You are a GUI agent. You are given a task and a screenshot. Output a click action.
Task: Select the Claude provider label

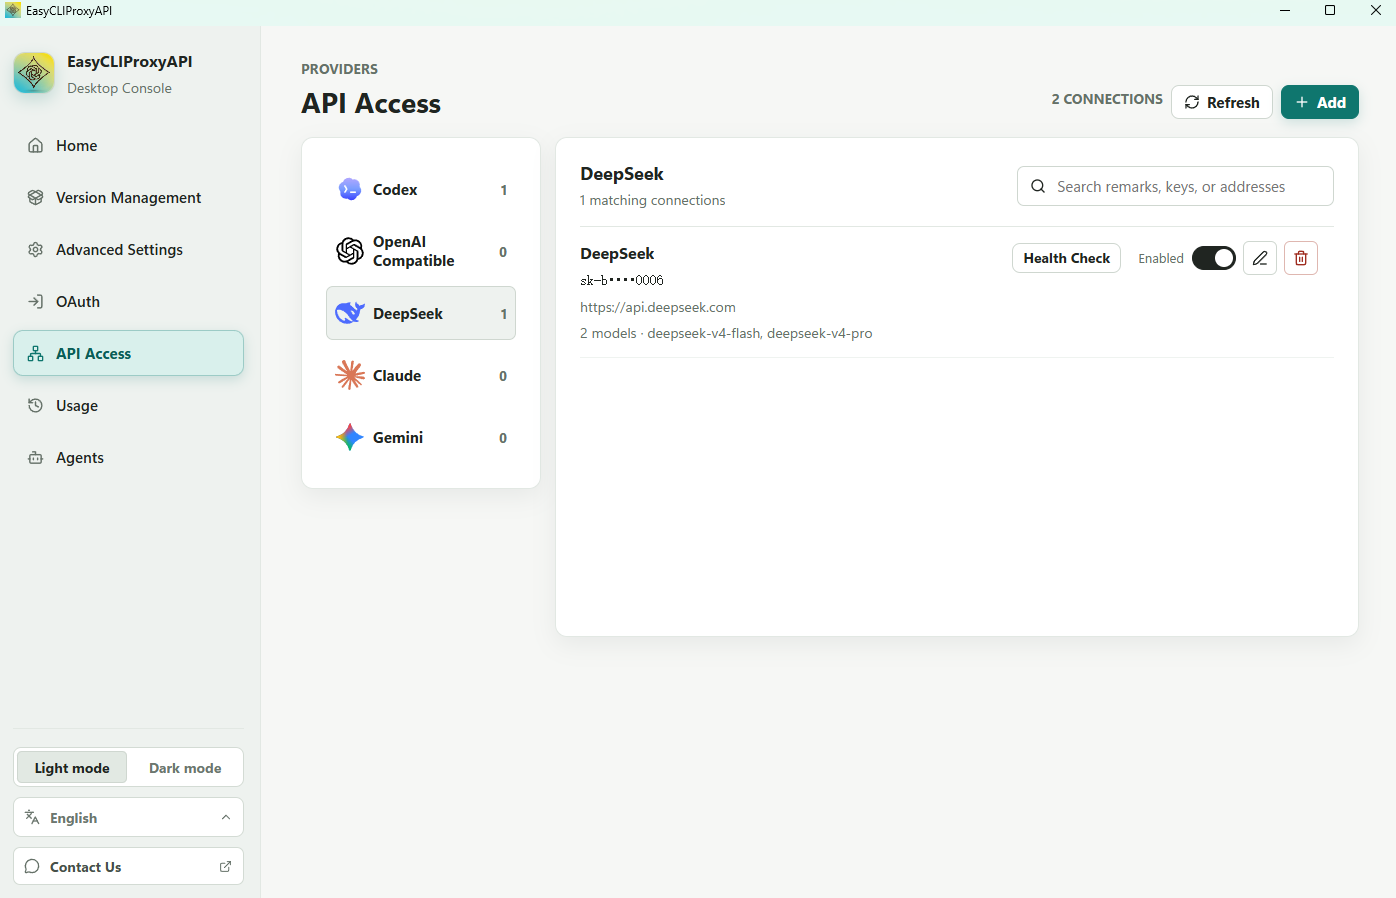(397, 376)
